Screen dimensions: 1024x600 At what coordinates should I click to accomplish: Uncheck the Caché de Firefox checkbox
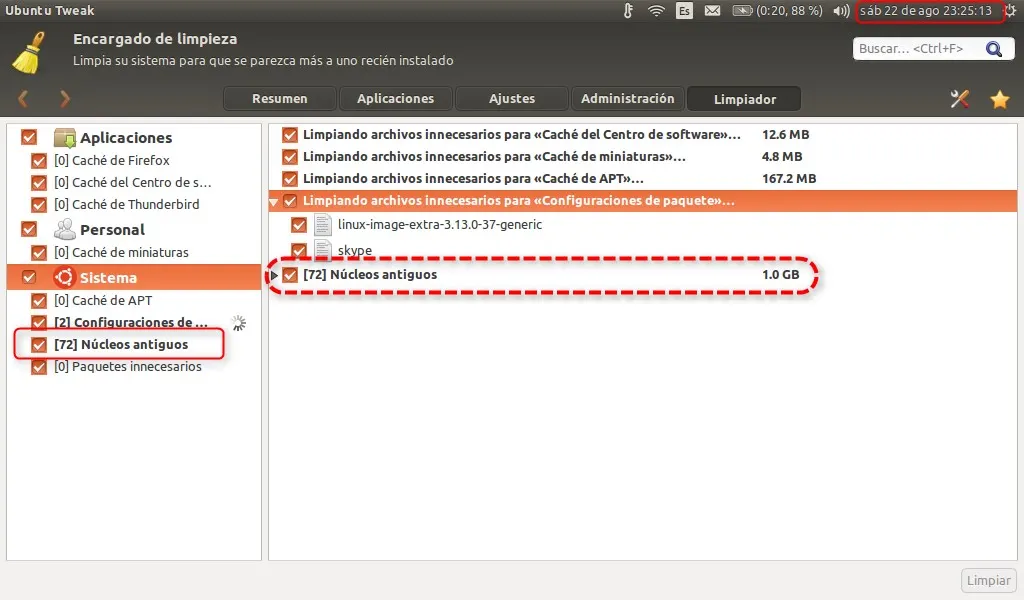coord(39,160)
